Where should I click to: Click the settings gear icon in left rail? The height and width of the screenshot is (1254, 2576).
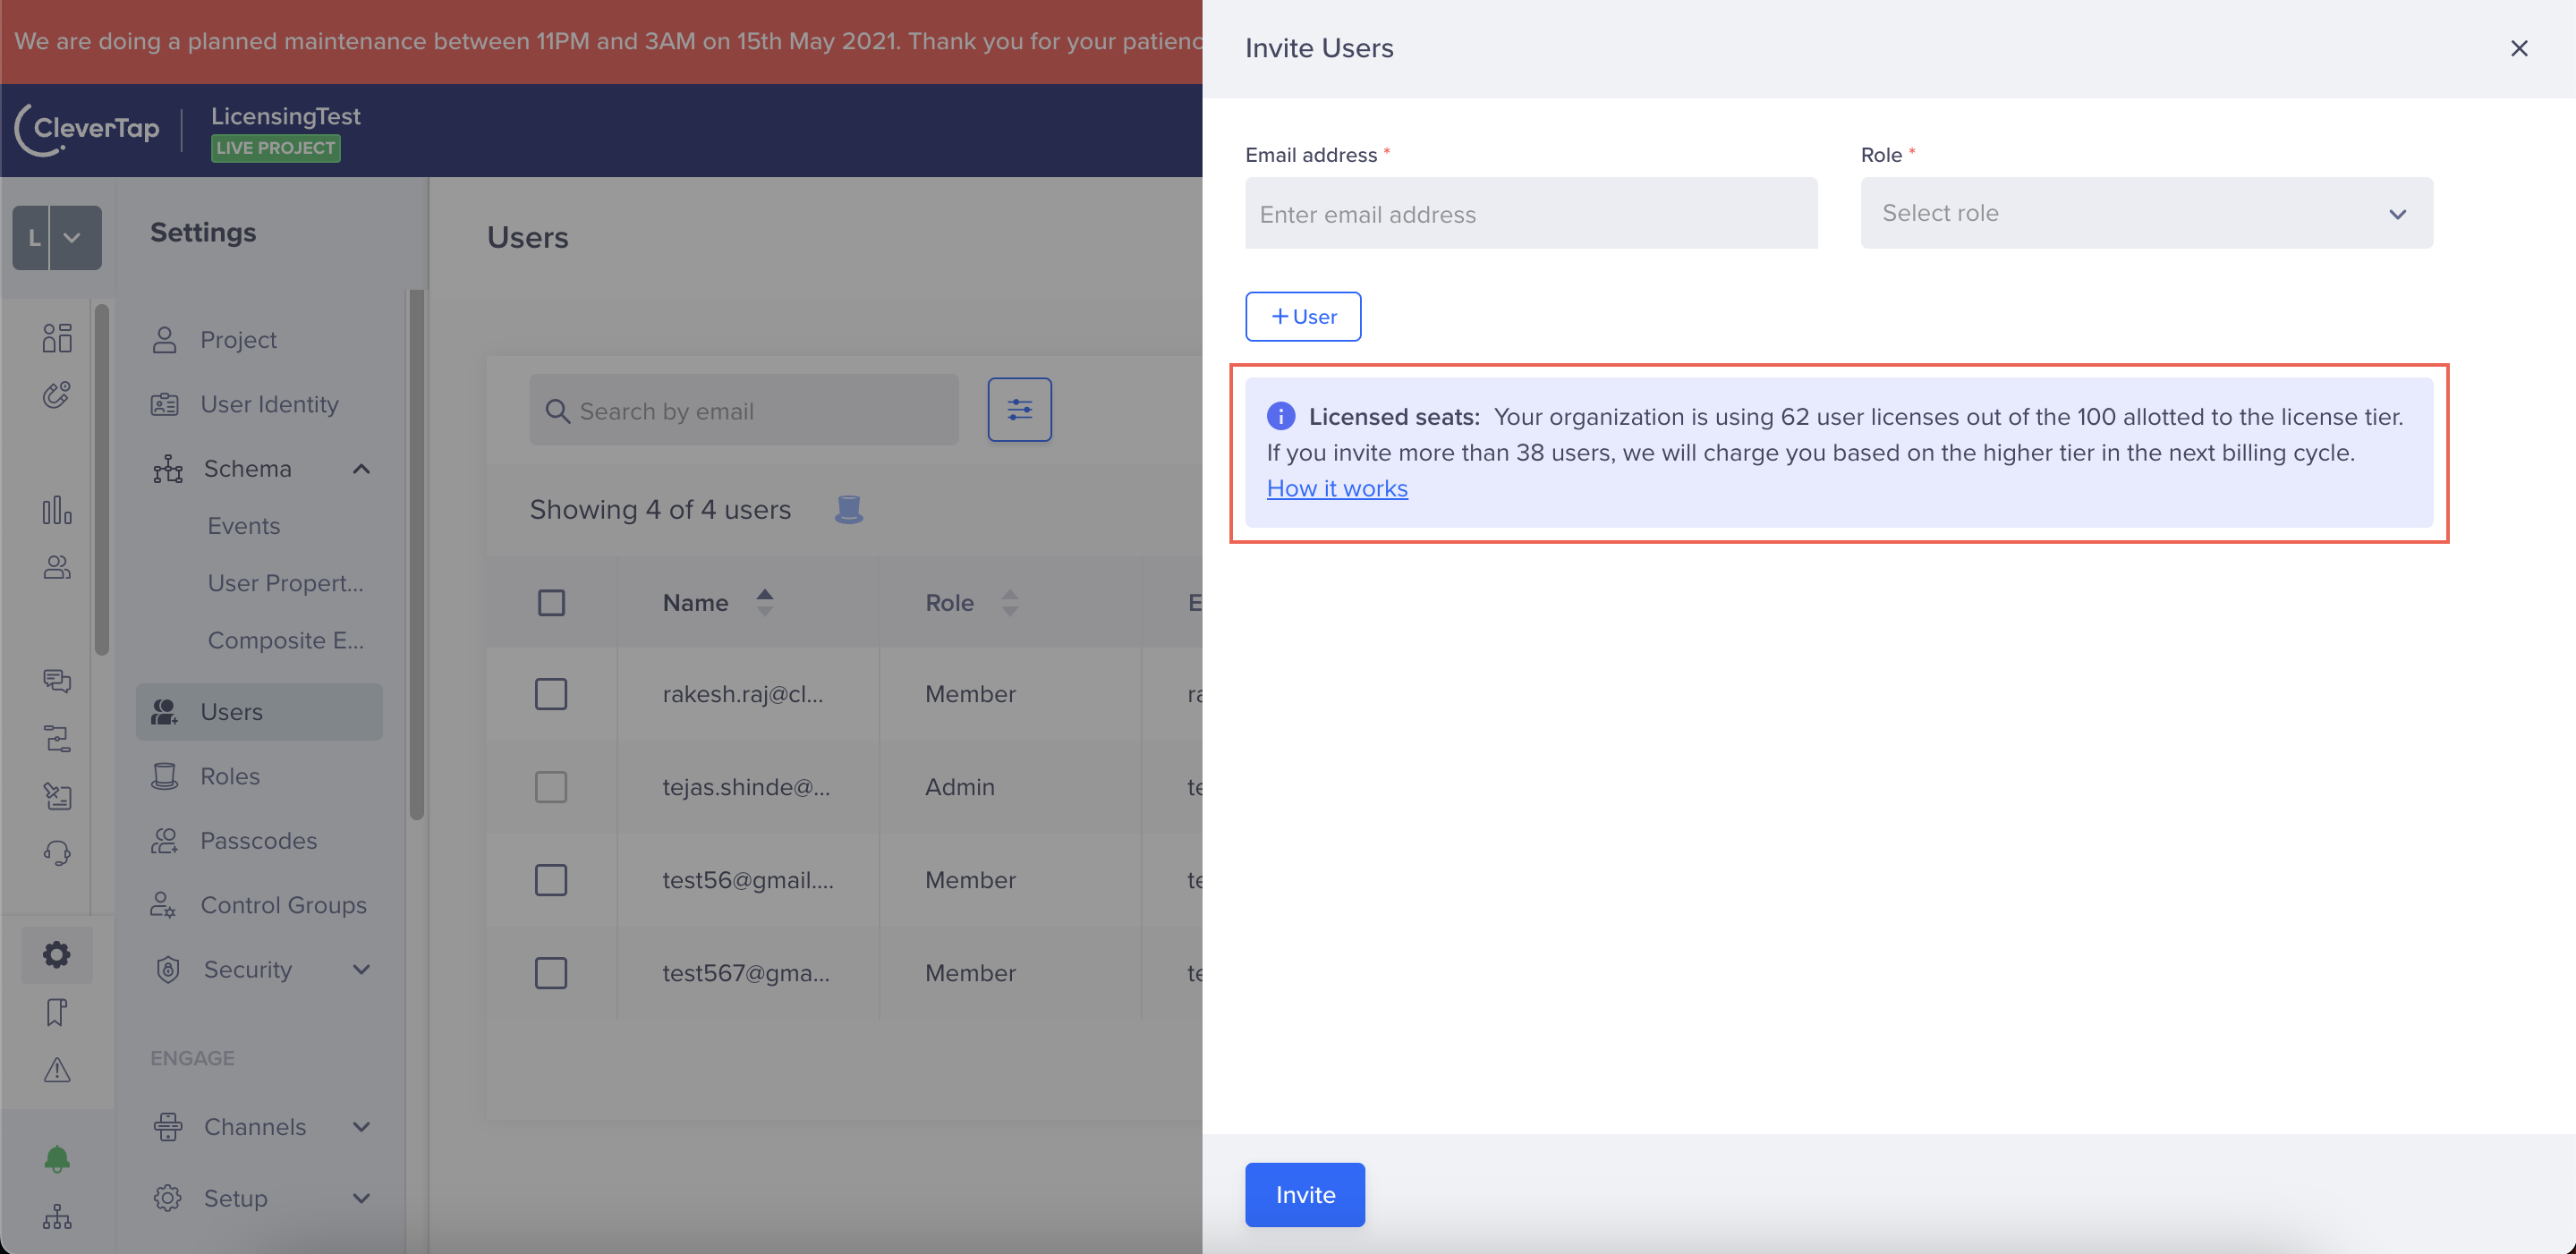point(57,954)
